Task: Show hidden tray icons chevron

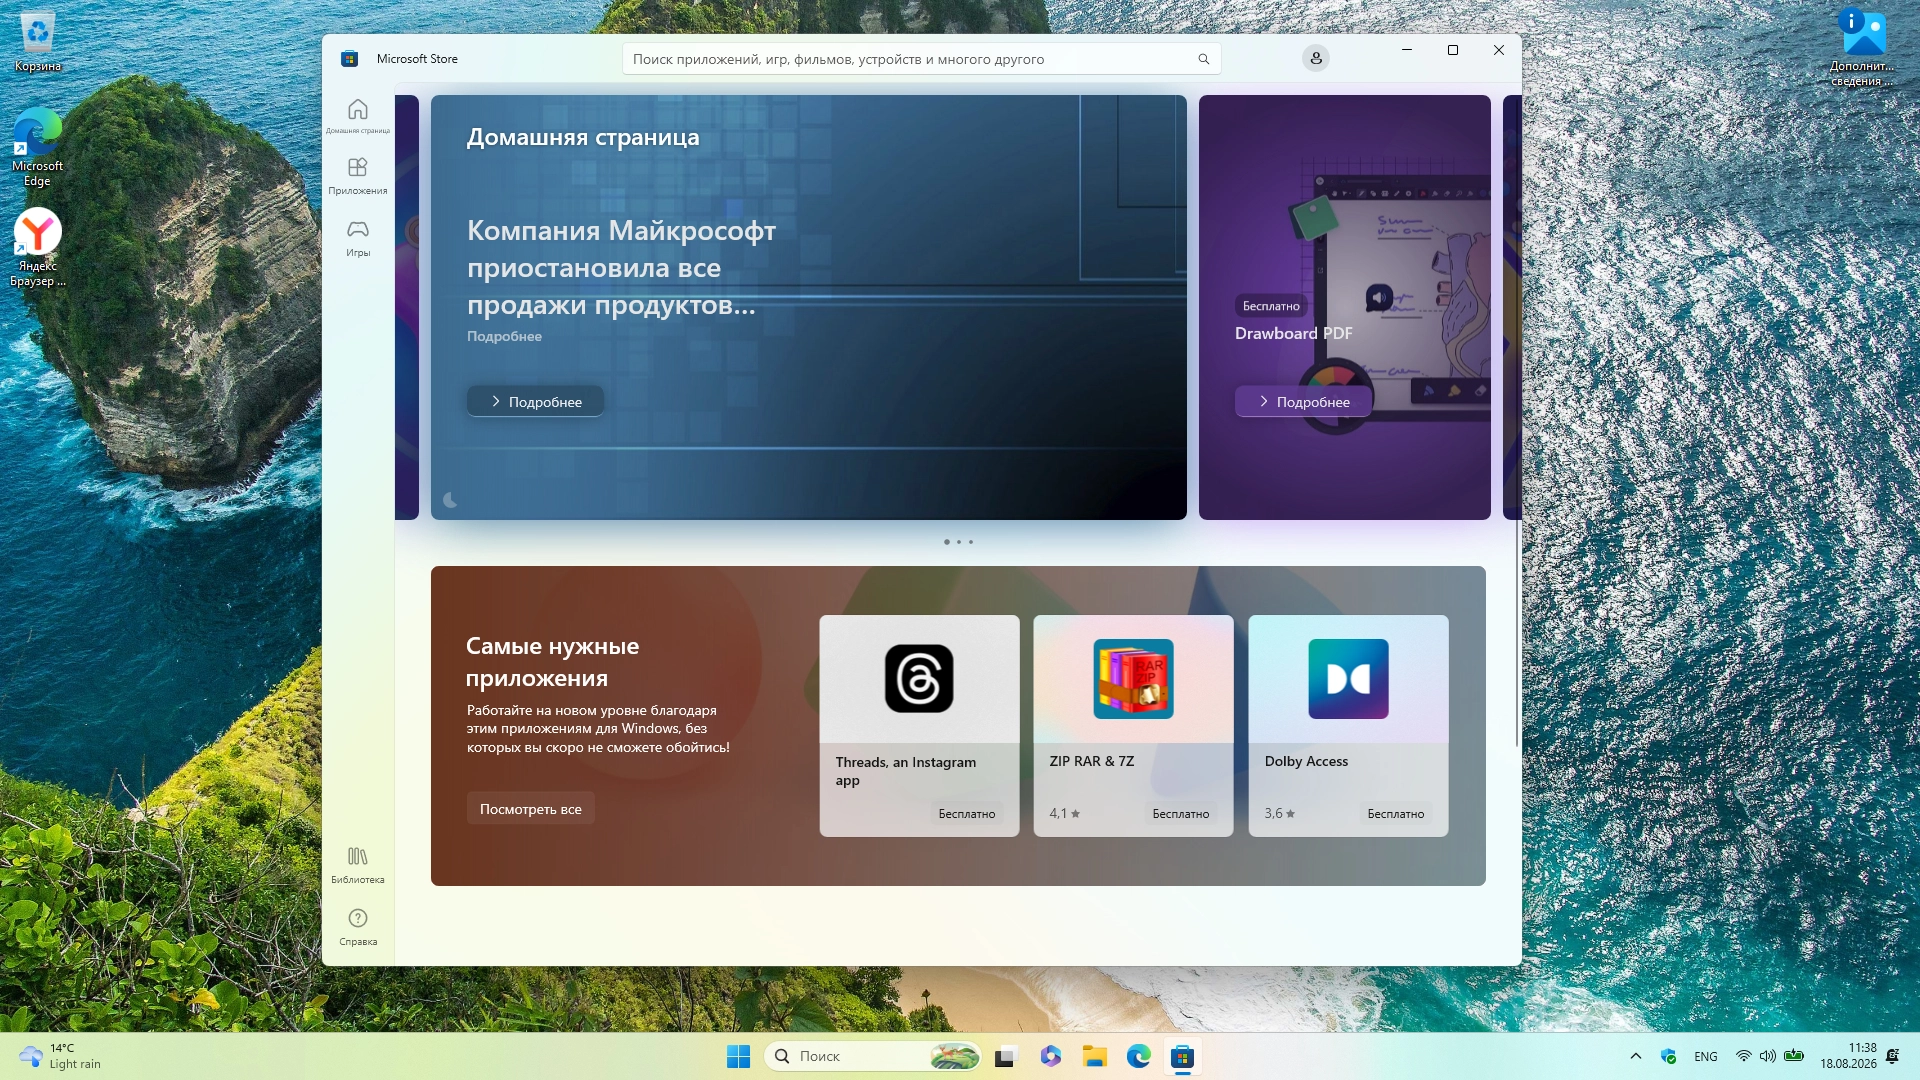Action: coord(1636,1056)
